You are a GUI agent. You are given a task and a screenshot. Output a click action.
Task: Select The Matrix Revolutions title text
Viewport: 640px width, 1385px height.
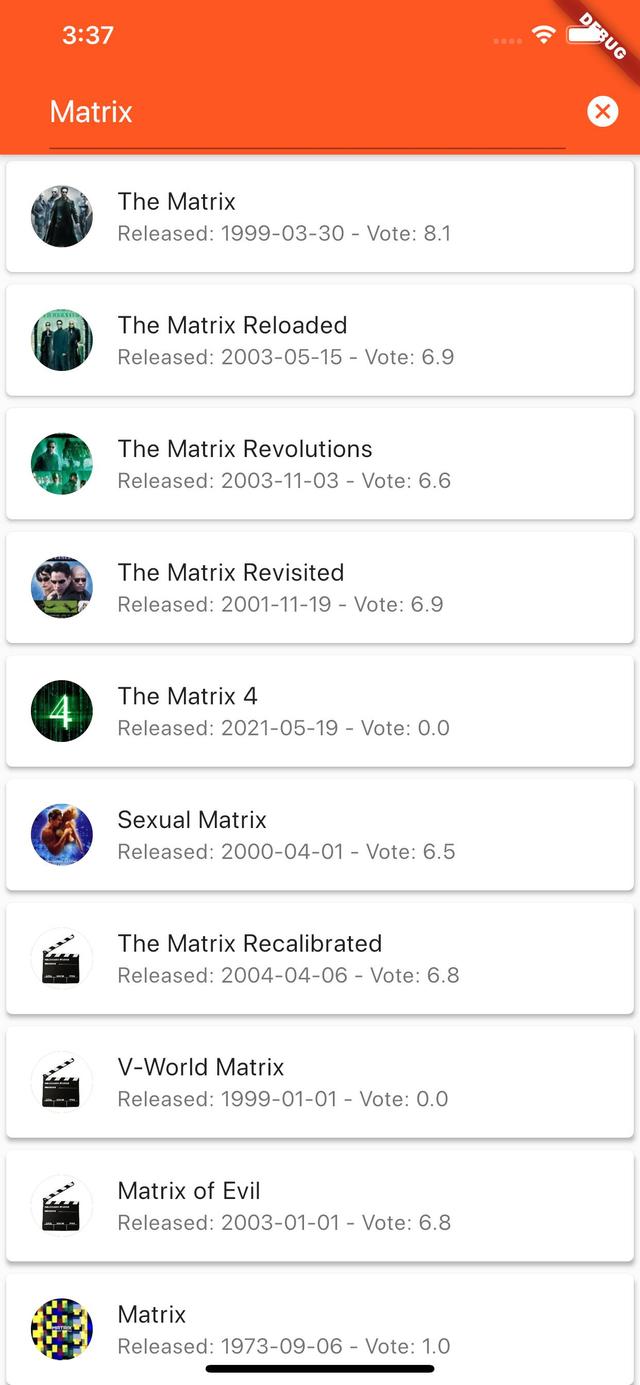[245, 449]
